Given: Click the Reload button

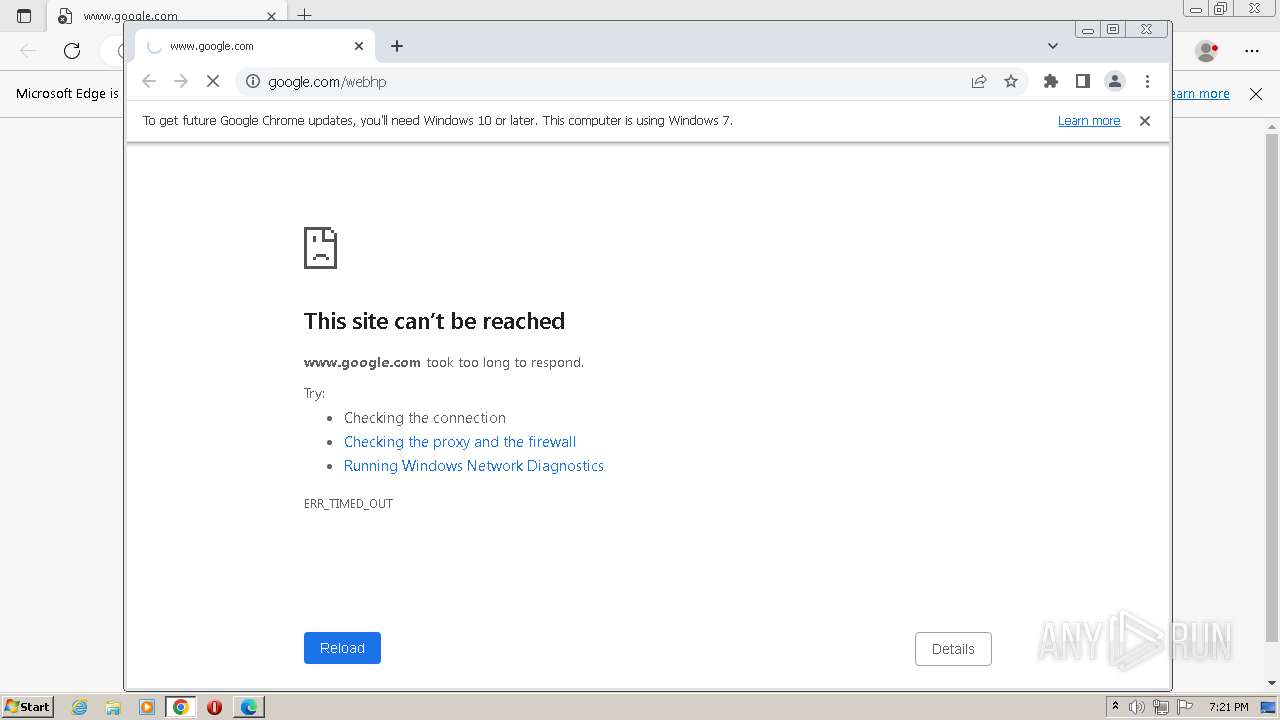Looking at the screenshot, I should (342, 648).
